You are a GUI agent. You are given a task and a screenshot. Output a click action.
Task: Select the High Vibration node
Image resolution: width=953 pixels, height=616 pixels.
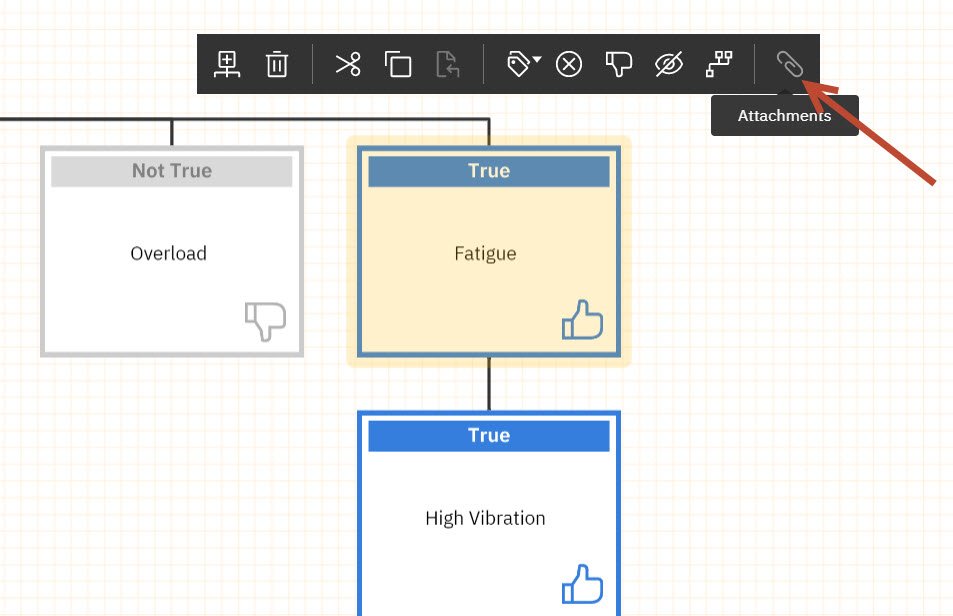489,513
